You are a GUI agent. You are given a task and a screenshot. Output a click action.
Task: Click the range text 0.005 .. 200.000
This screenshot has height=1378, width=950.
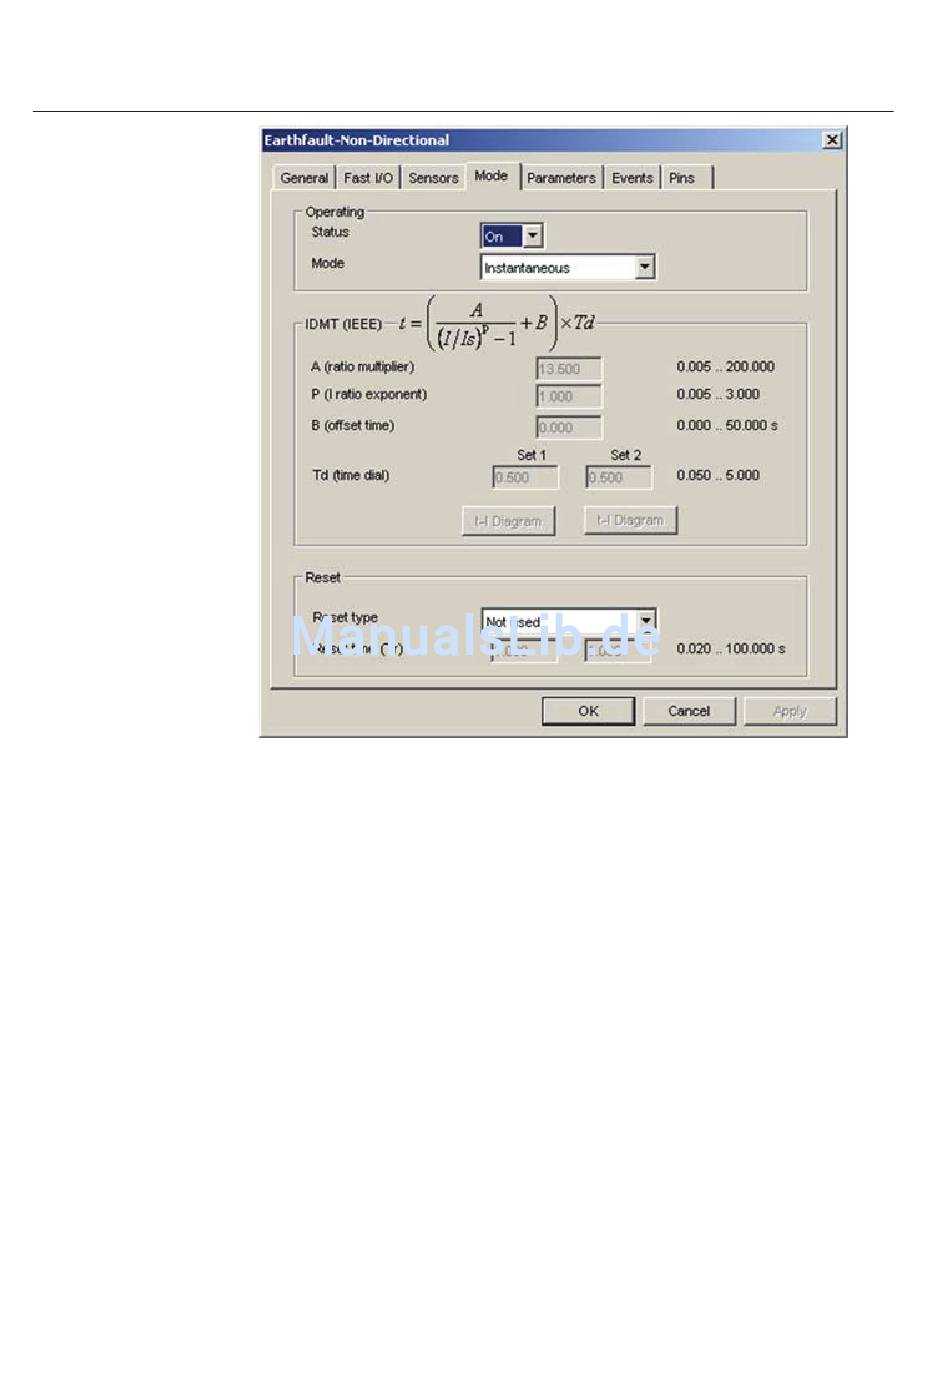click(x=725, y=367)
